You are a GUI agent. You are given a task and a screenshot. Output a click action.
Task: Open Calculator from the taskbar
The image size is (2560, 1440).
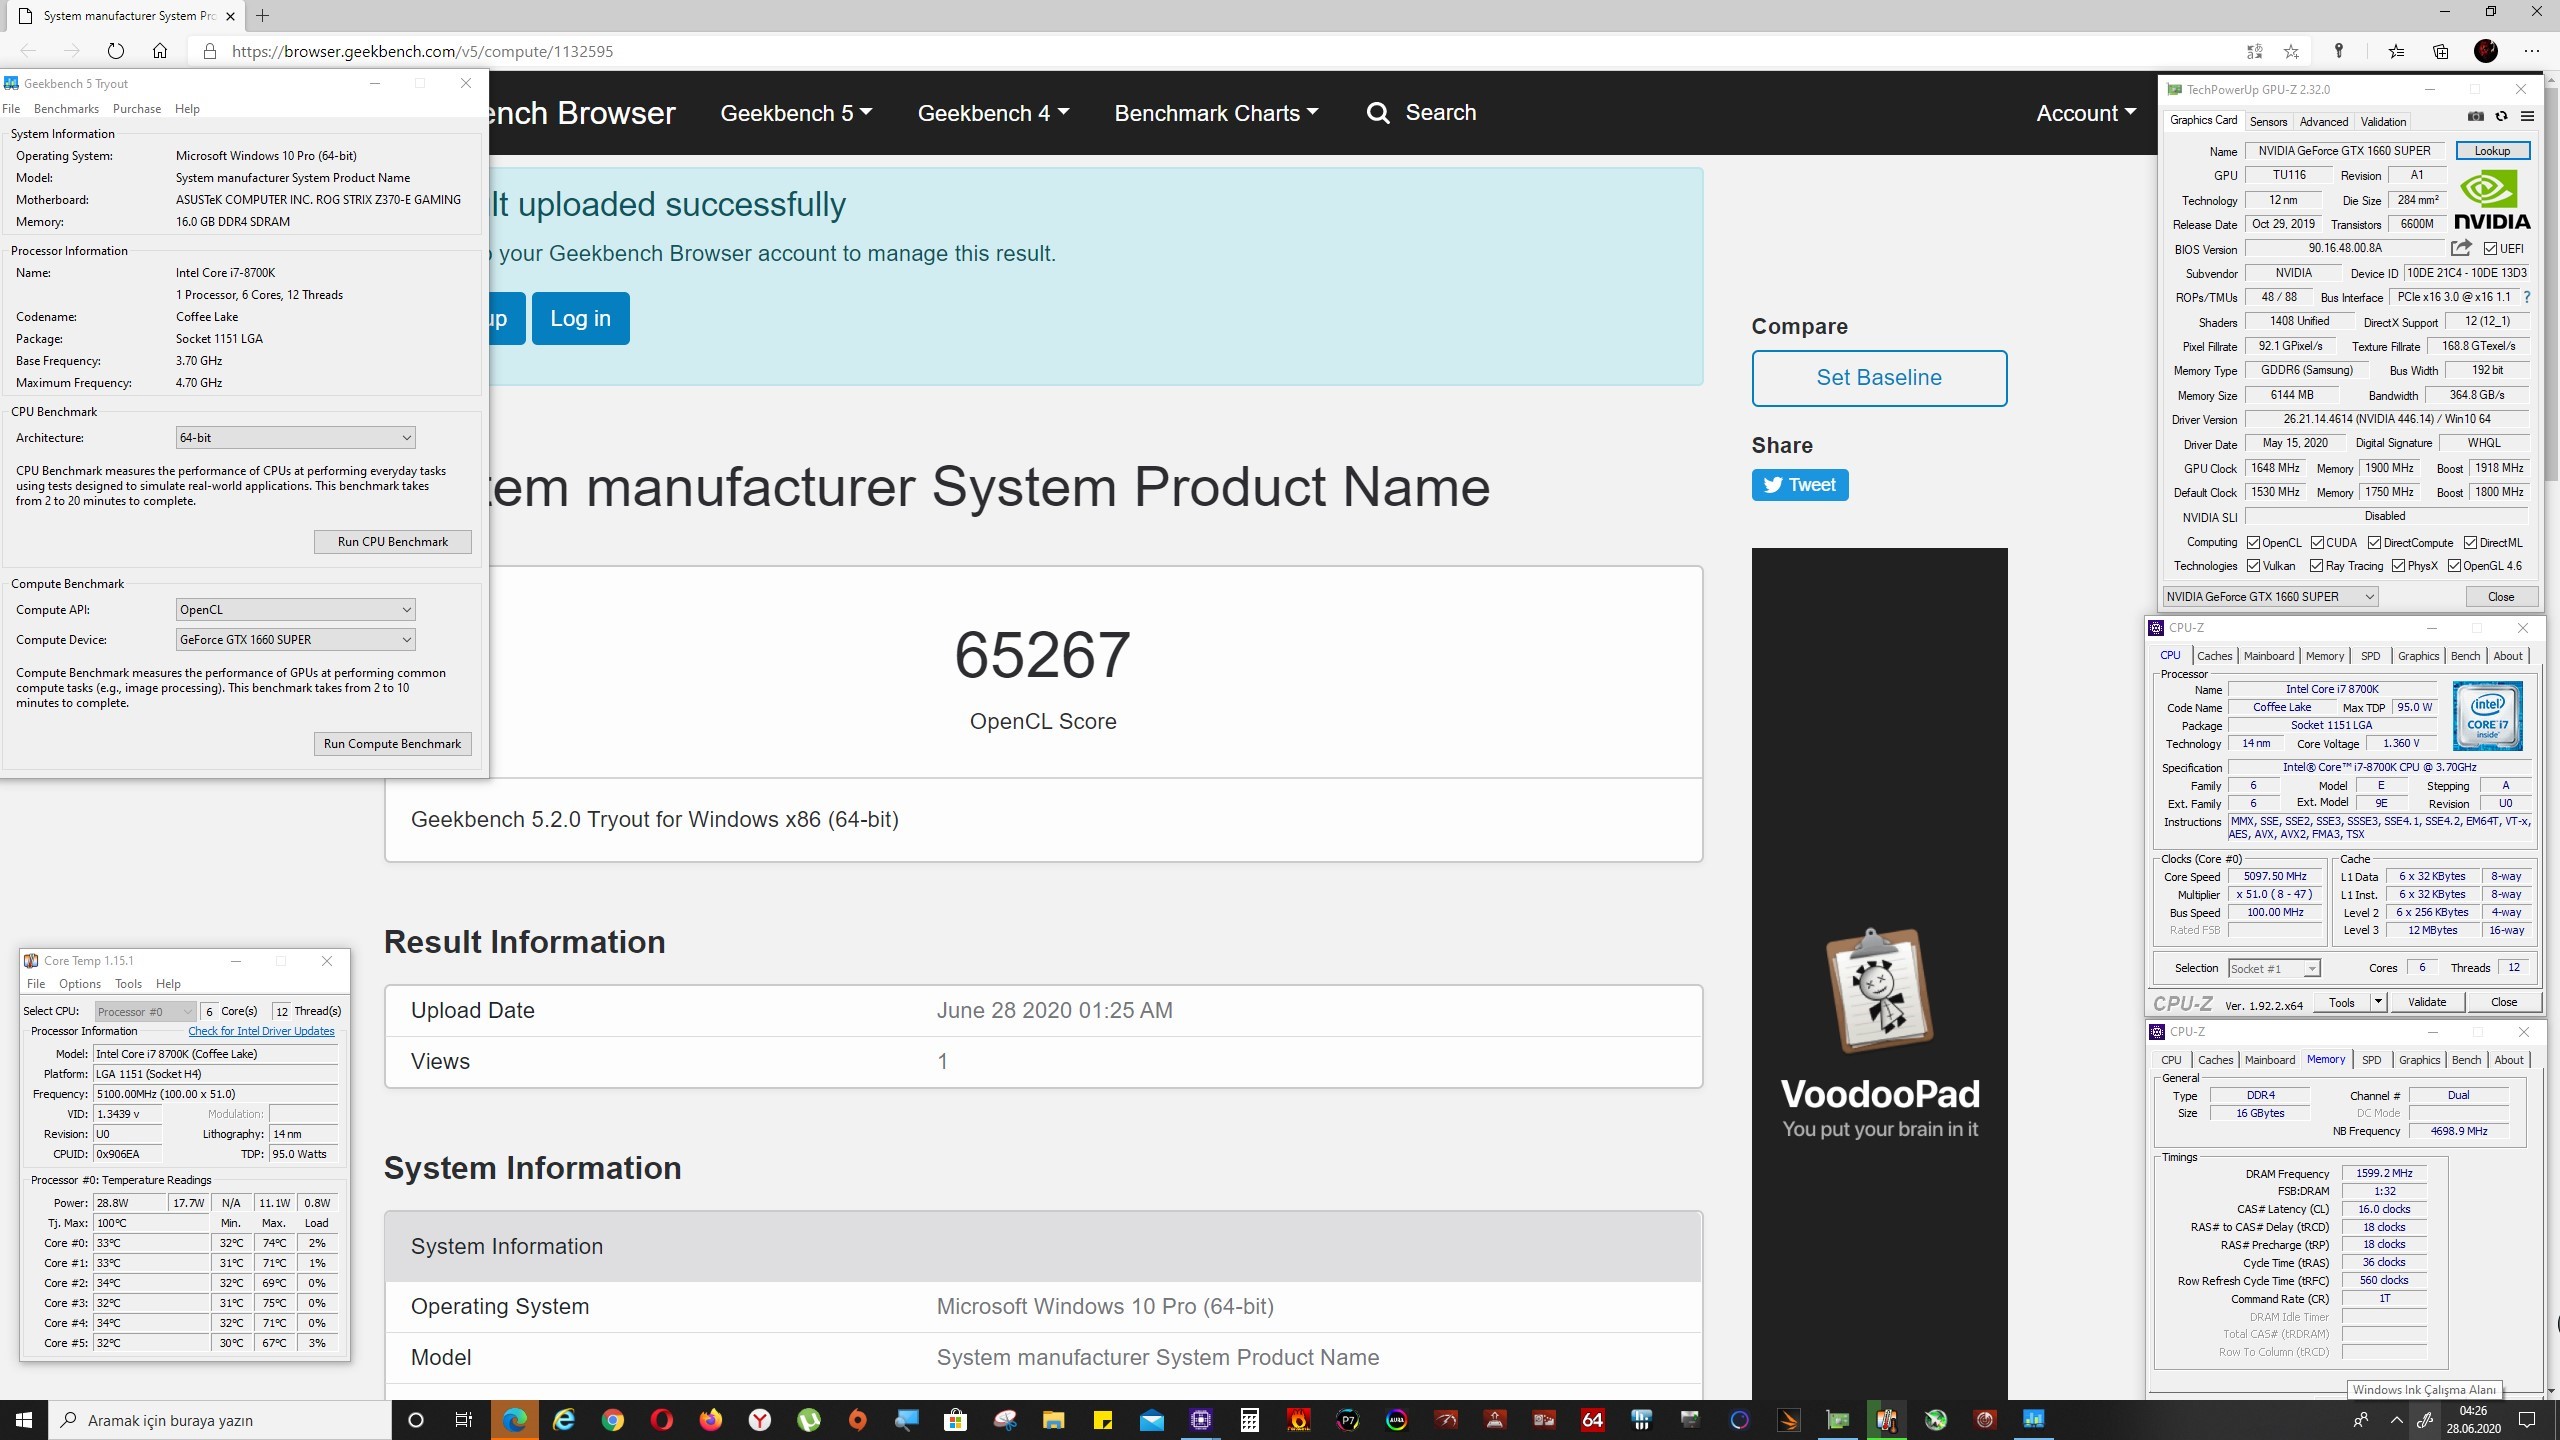pos(1249,1420)
